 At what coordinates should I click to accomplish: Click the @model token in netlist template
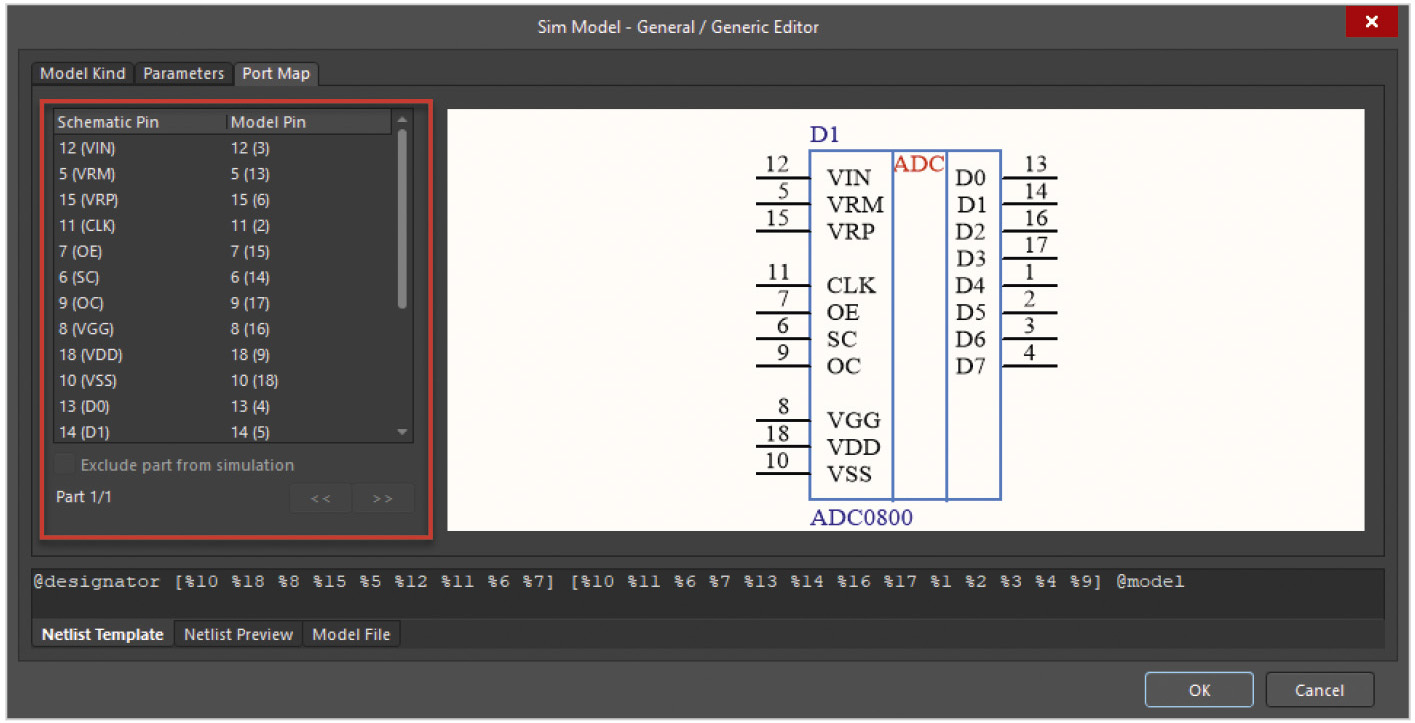(1150, 582)
